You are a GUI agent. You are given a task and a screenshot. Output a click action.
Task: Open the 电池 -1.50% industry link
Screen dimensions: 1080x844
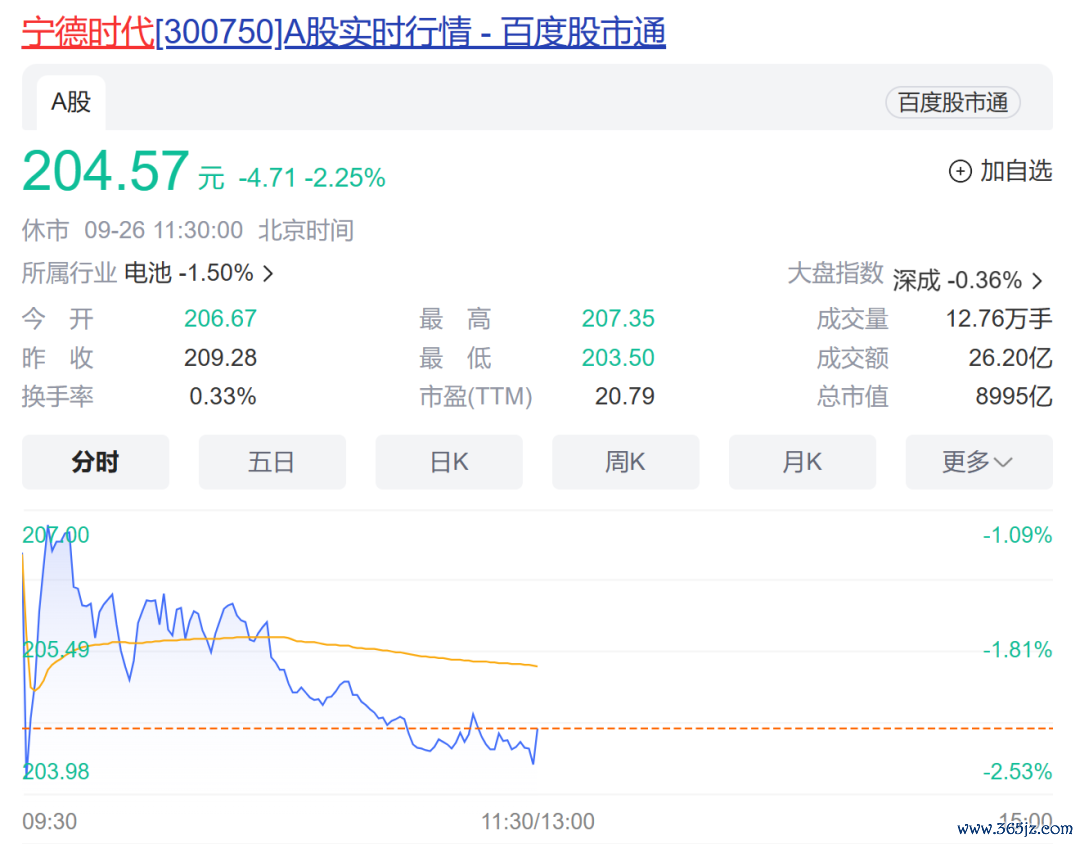coord(189,273)
